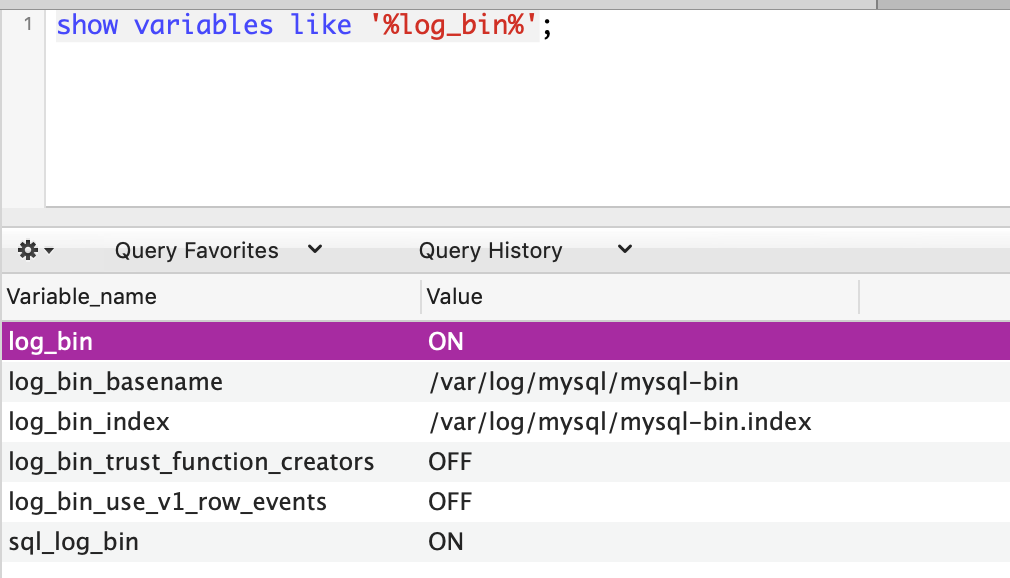Sort by the Value column header
Image resolution: width=1010 pixels, height=578 pixels.
(640, 296)
